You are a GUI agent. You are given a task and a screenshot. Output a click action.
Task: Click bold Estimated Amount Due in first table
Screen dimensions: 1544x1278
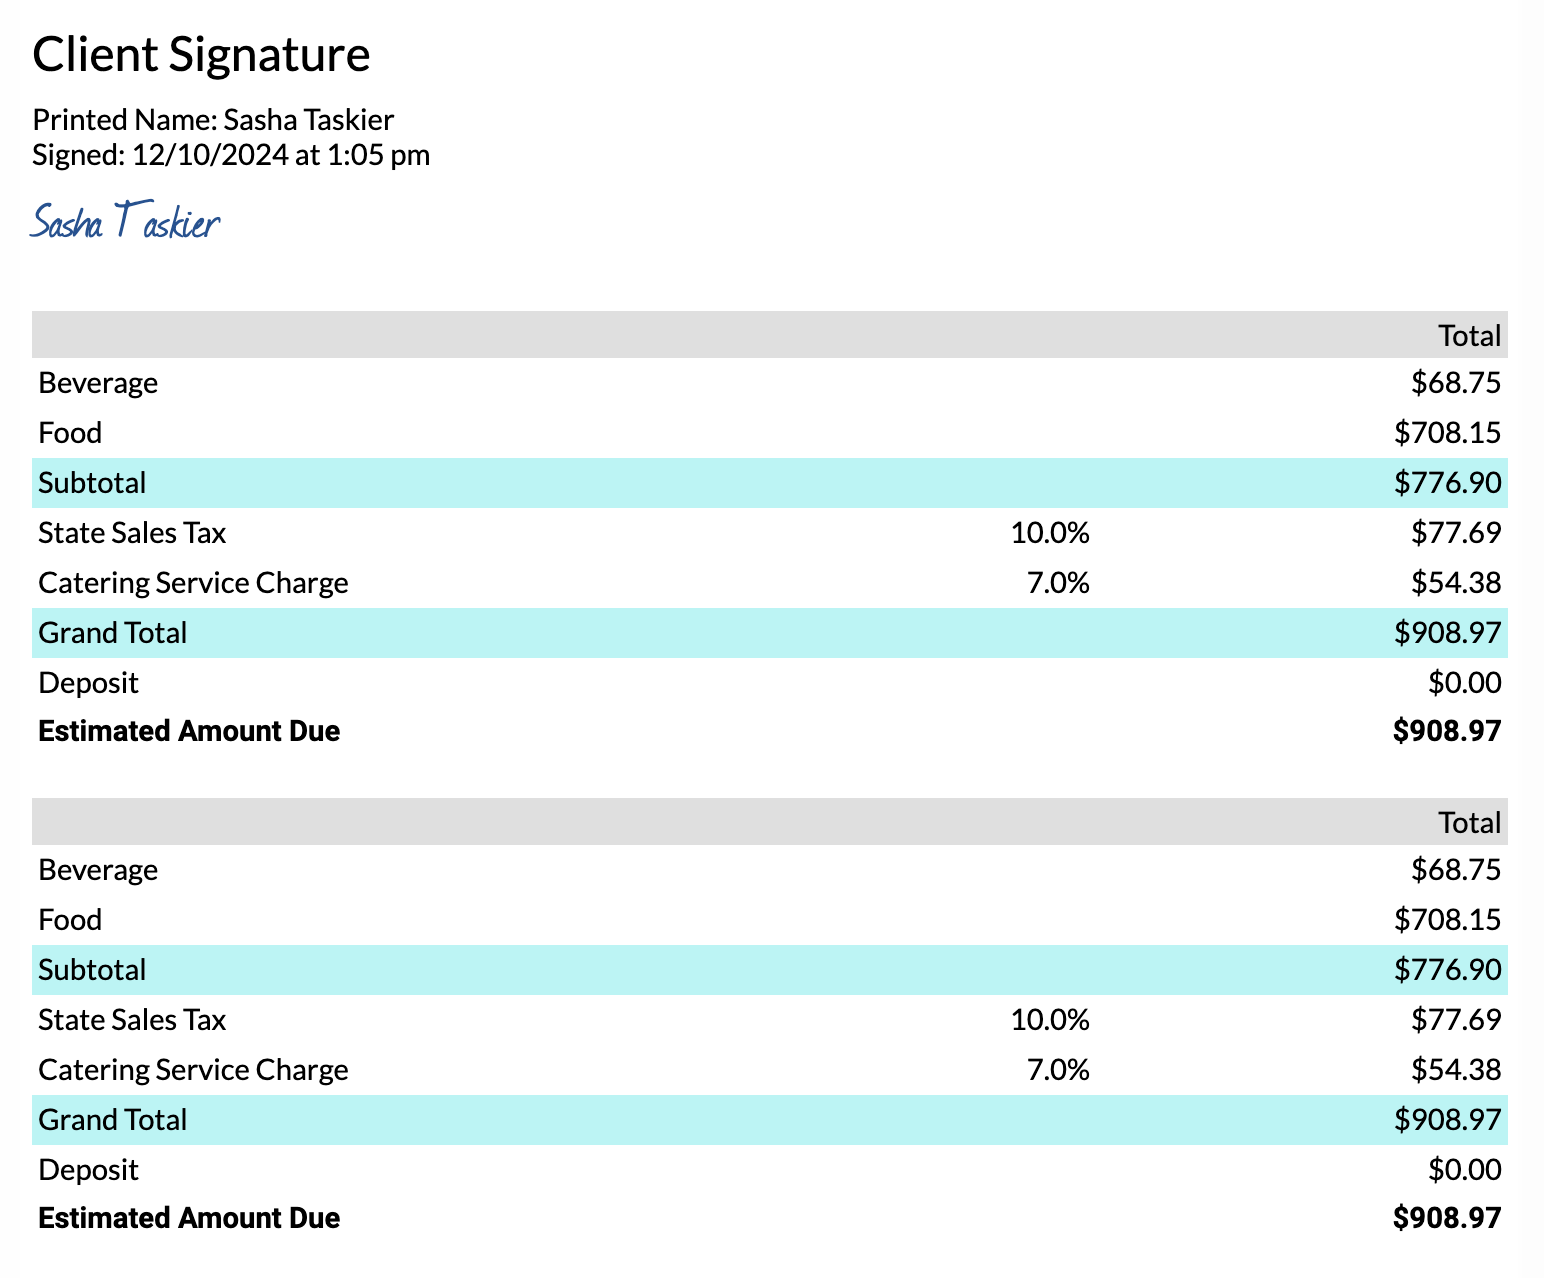click(189, 731)
